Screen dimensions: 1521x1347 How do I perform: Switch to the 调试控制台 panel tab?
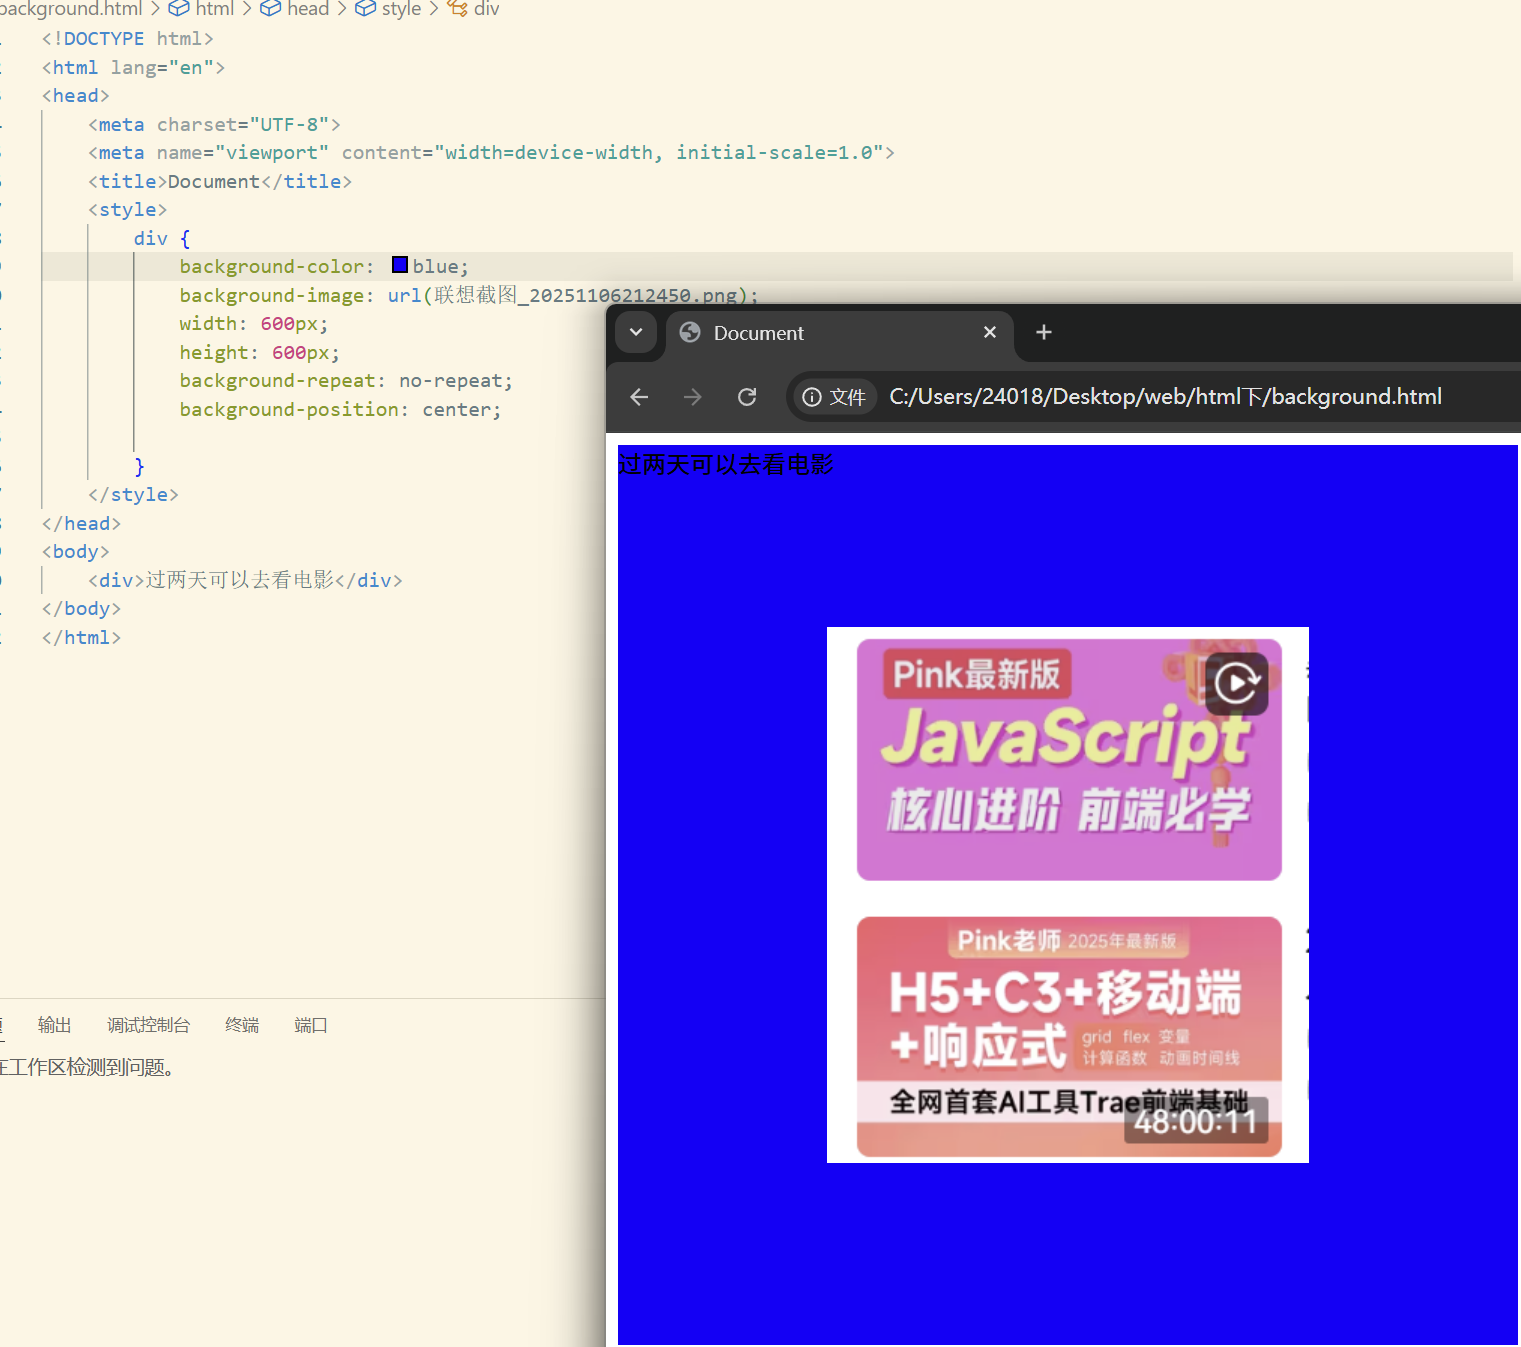(148, 1025)
